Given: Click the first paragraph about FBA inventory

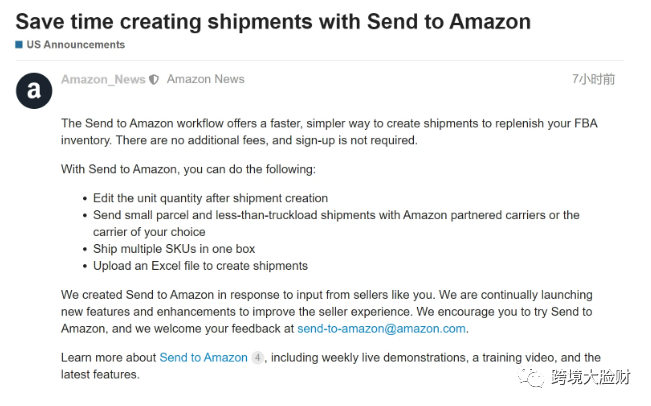Looking at the screenshot, I should 329,132.
